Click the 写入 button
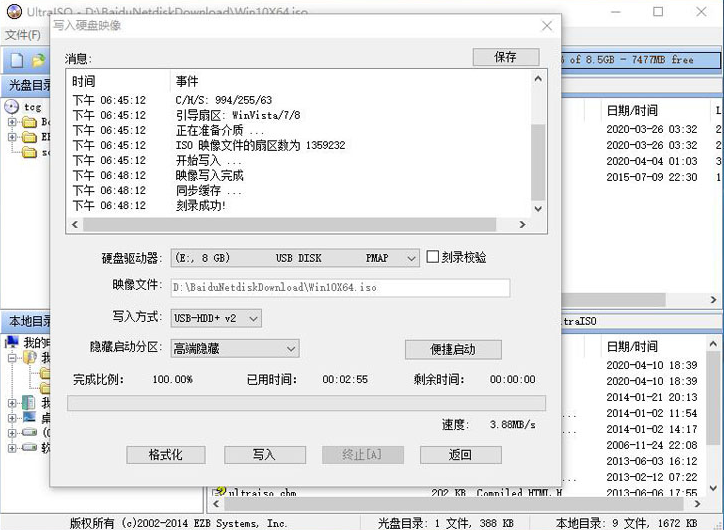724x530 pixels. [x=263, y=454]
